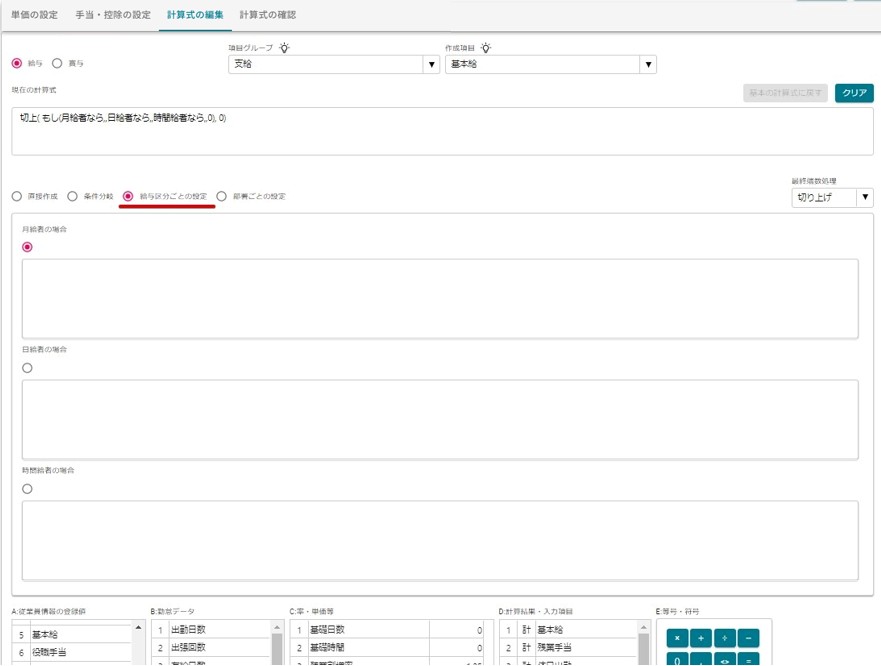The height and width of the screenshot is (666, 881).
Task: Switch to the 単価の設定 tab
Action: (x=34, y=15)
